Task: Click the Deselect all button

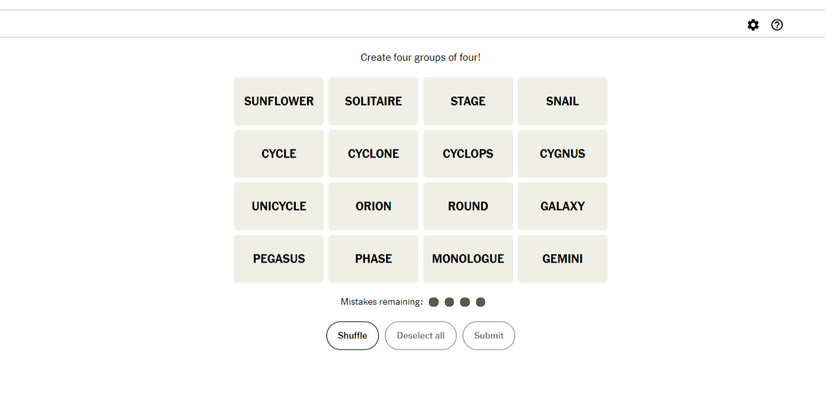Action: coord(420,336)
